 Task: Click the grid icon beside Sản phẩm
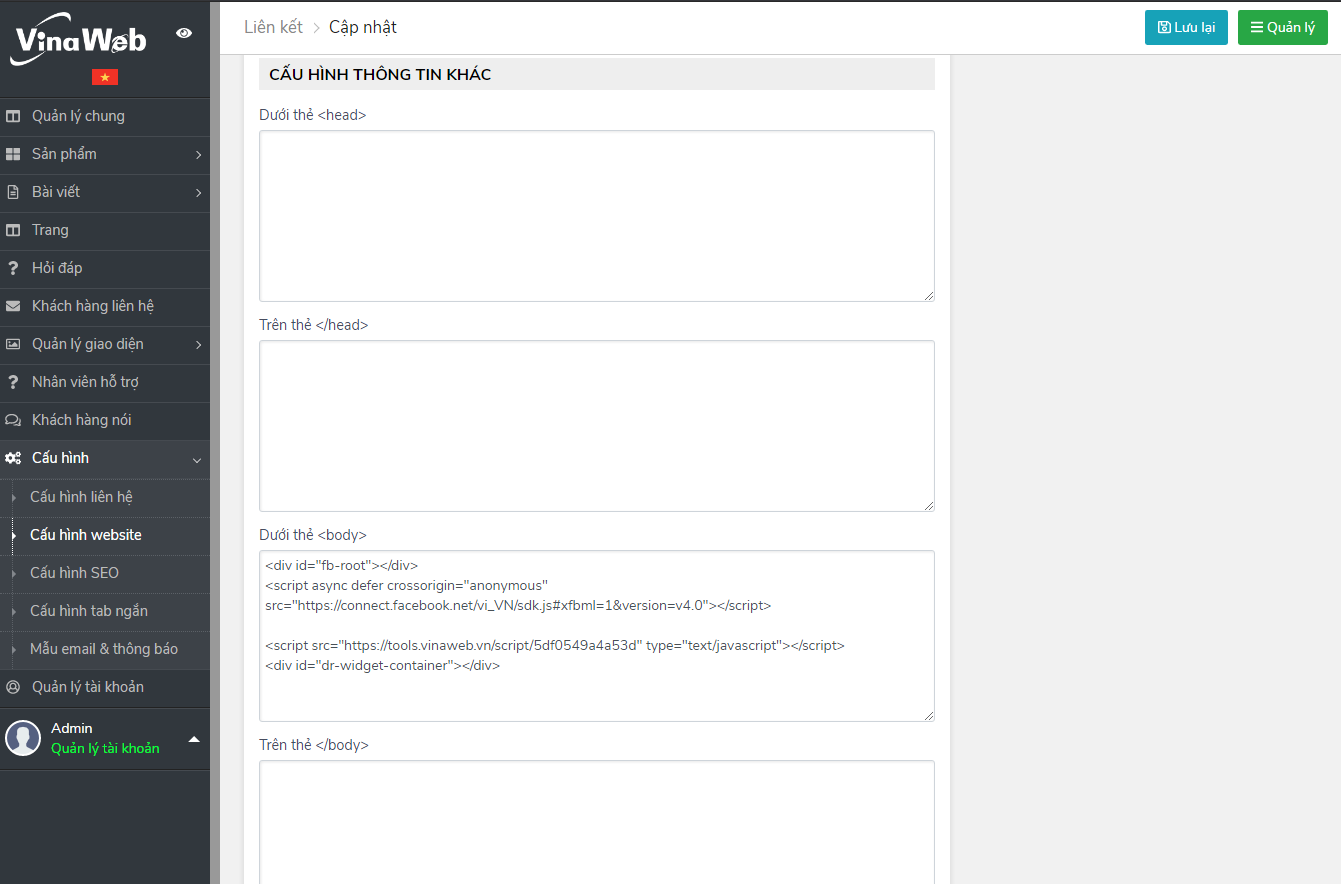pos(13,154)
